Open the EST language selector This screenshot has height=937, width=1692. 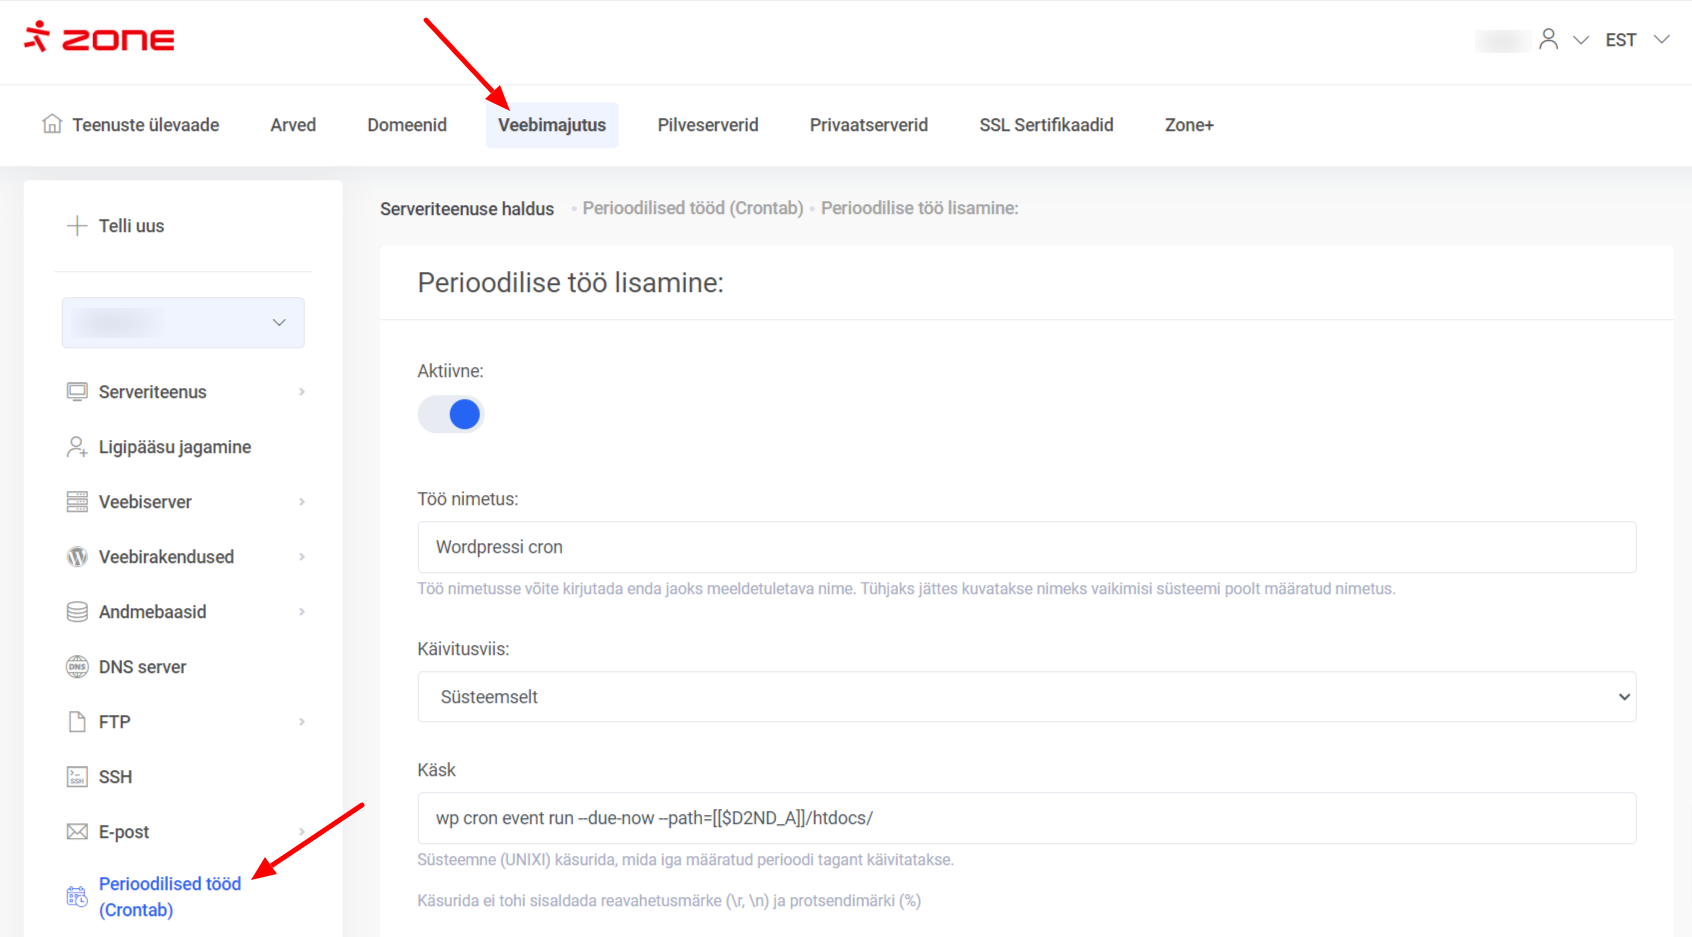click(1637, 40)
